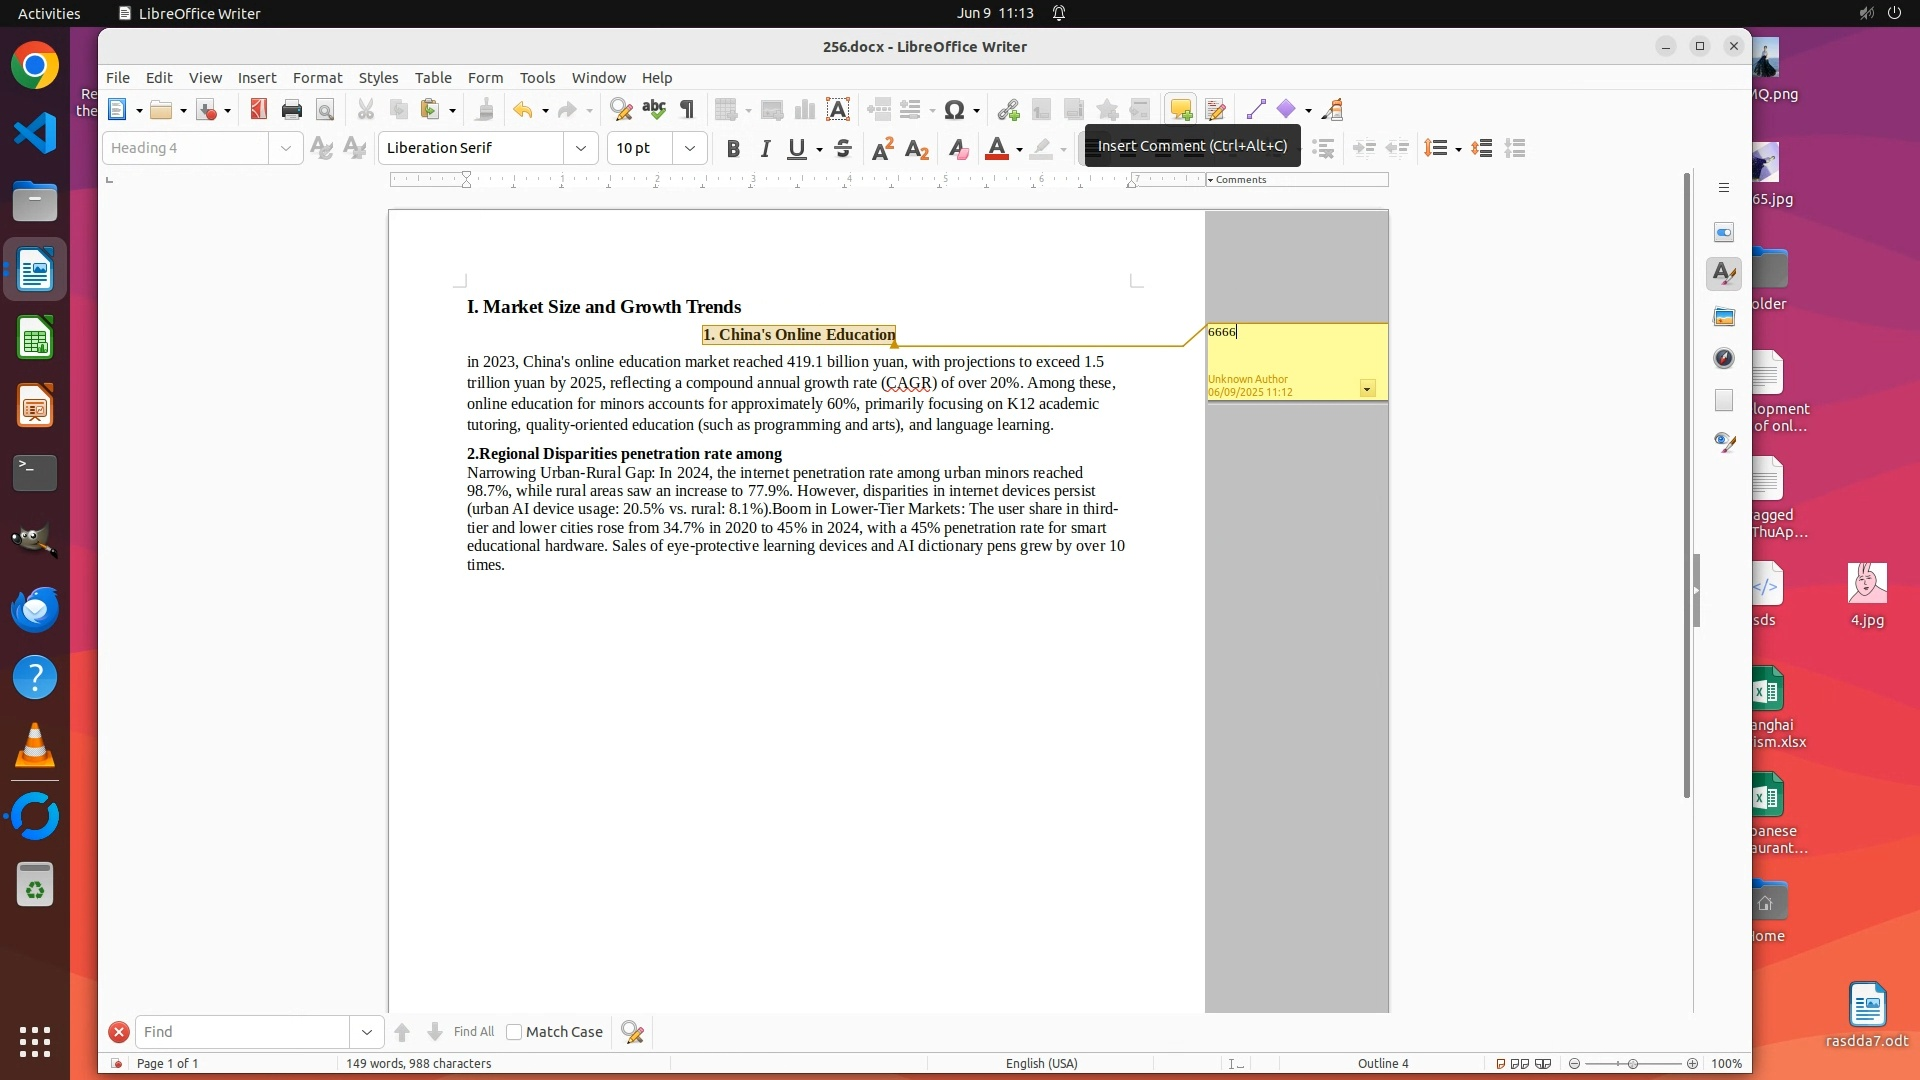Click the Find All button
Viewport: 1920px width, 1080px height.
(474, 1032)
